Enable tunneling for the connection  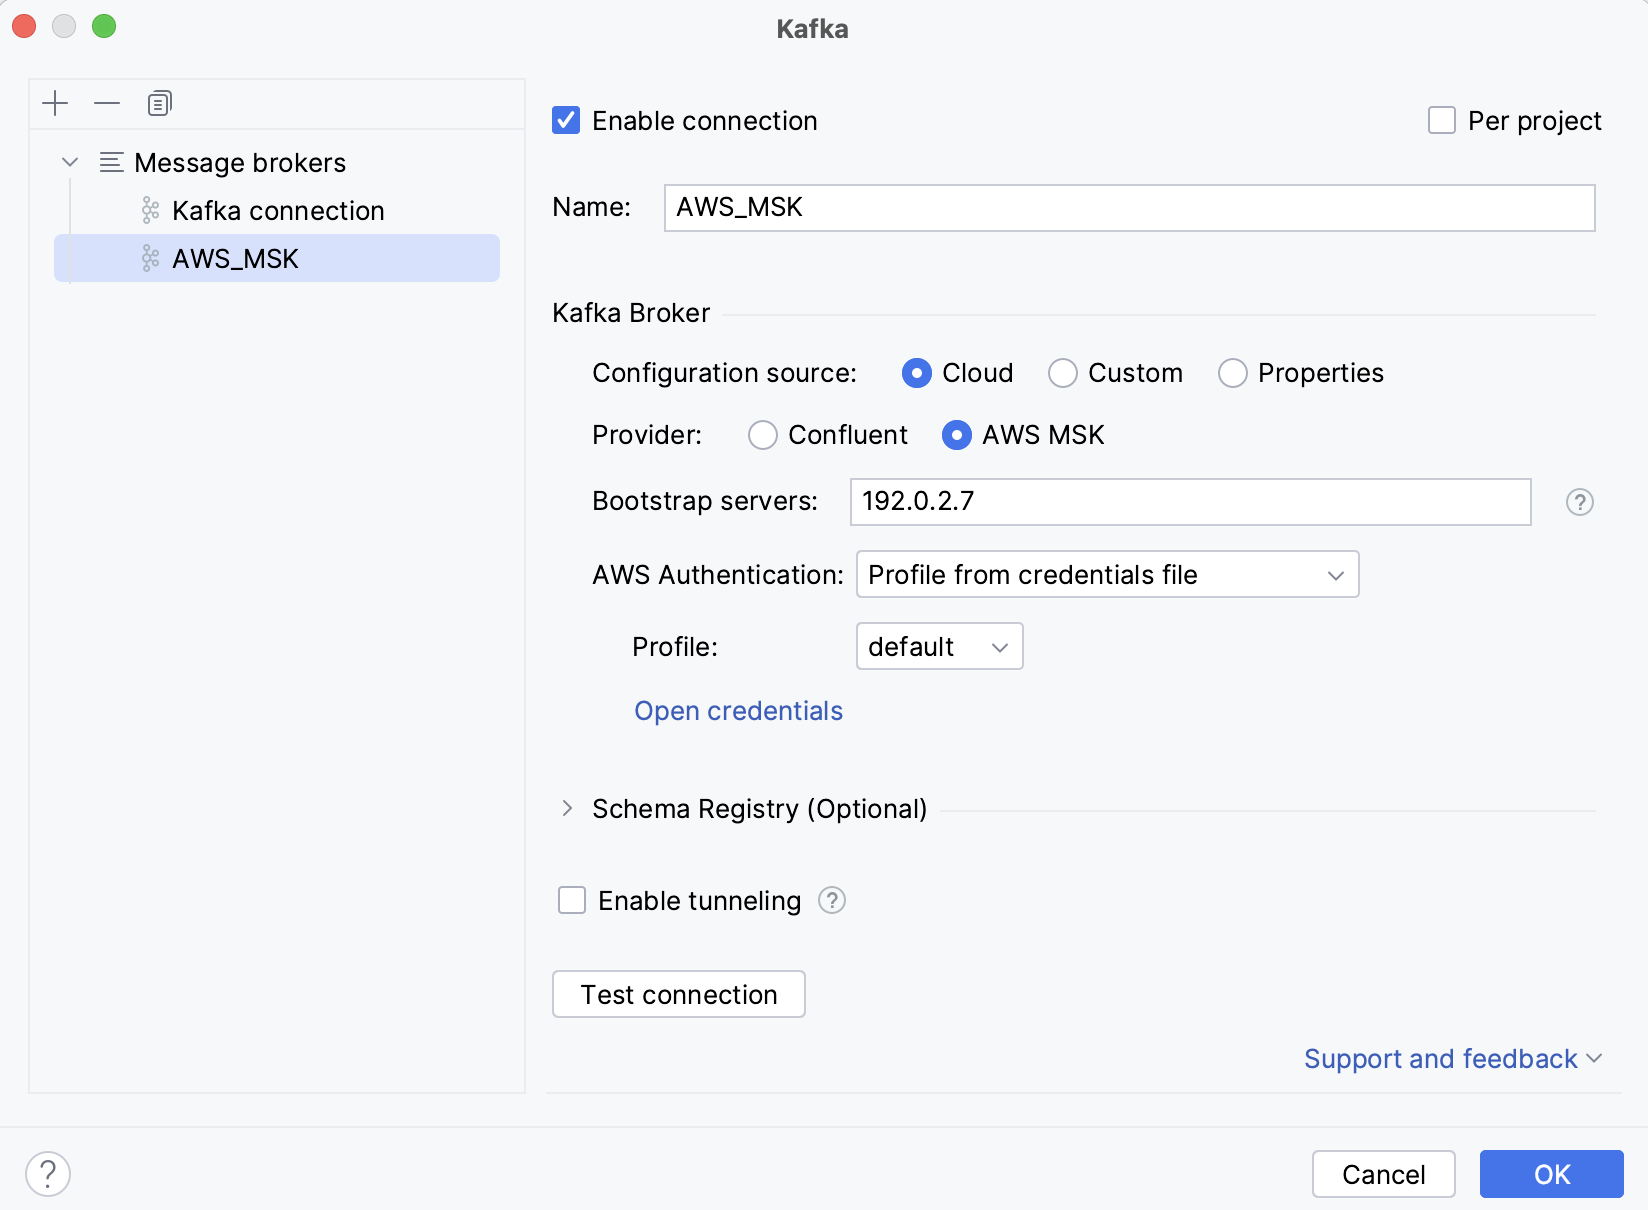[571, 900]
